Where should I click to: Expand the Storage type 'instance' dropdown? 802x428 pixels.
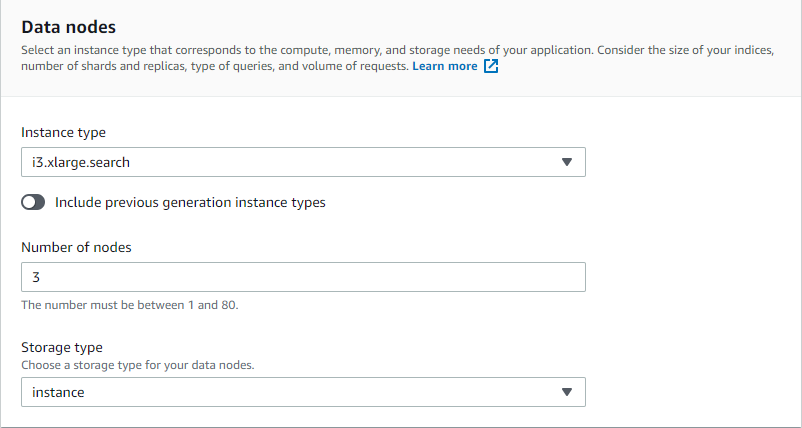pos(303,392)
